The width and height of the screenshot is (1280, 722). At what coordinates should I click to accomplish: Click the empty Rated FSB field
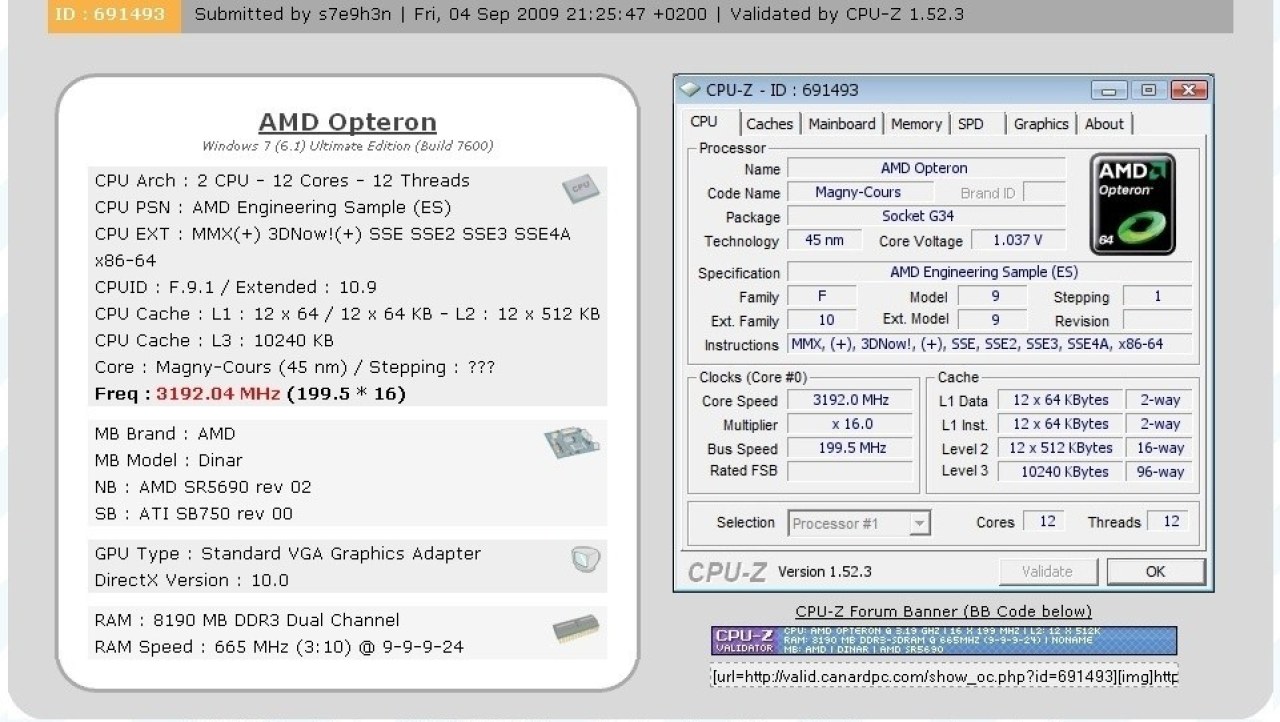[x=850, y=471]
